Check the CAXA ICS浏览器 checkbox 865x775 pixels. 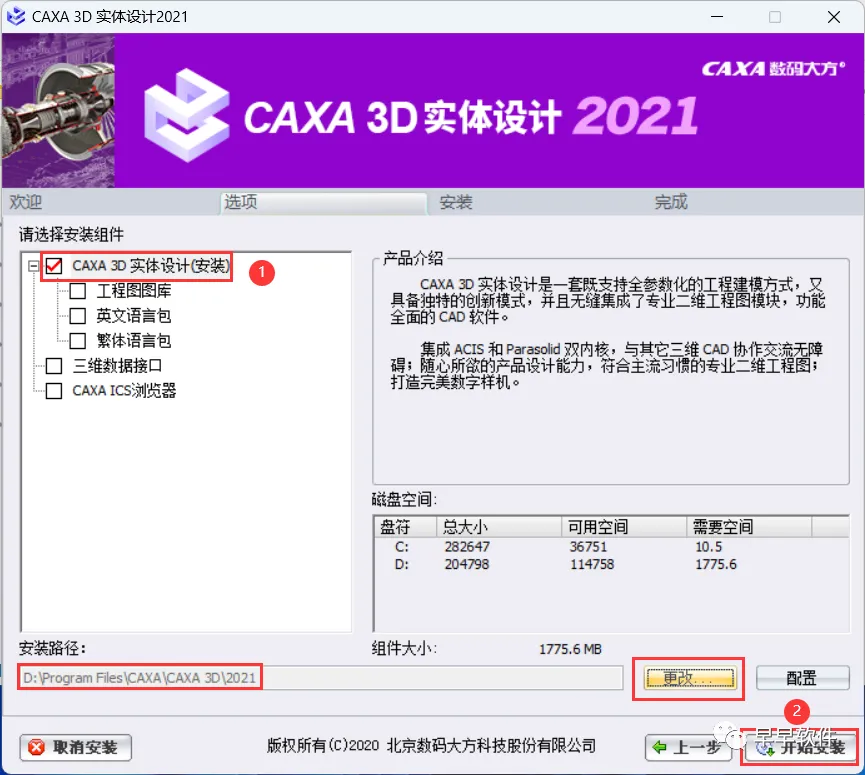[x=54, y=391]
